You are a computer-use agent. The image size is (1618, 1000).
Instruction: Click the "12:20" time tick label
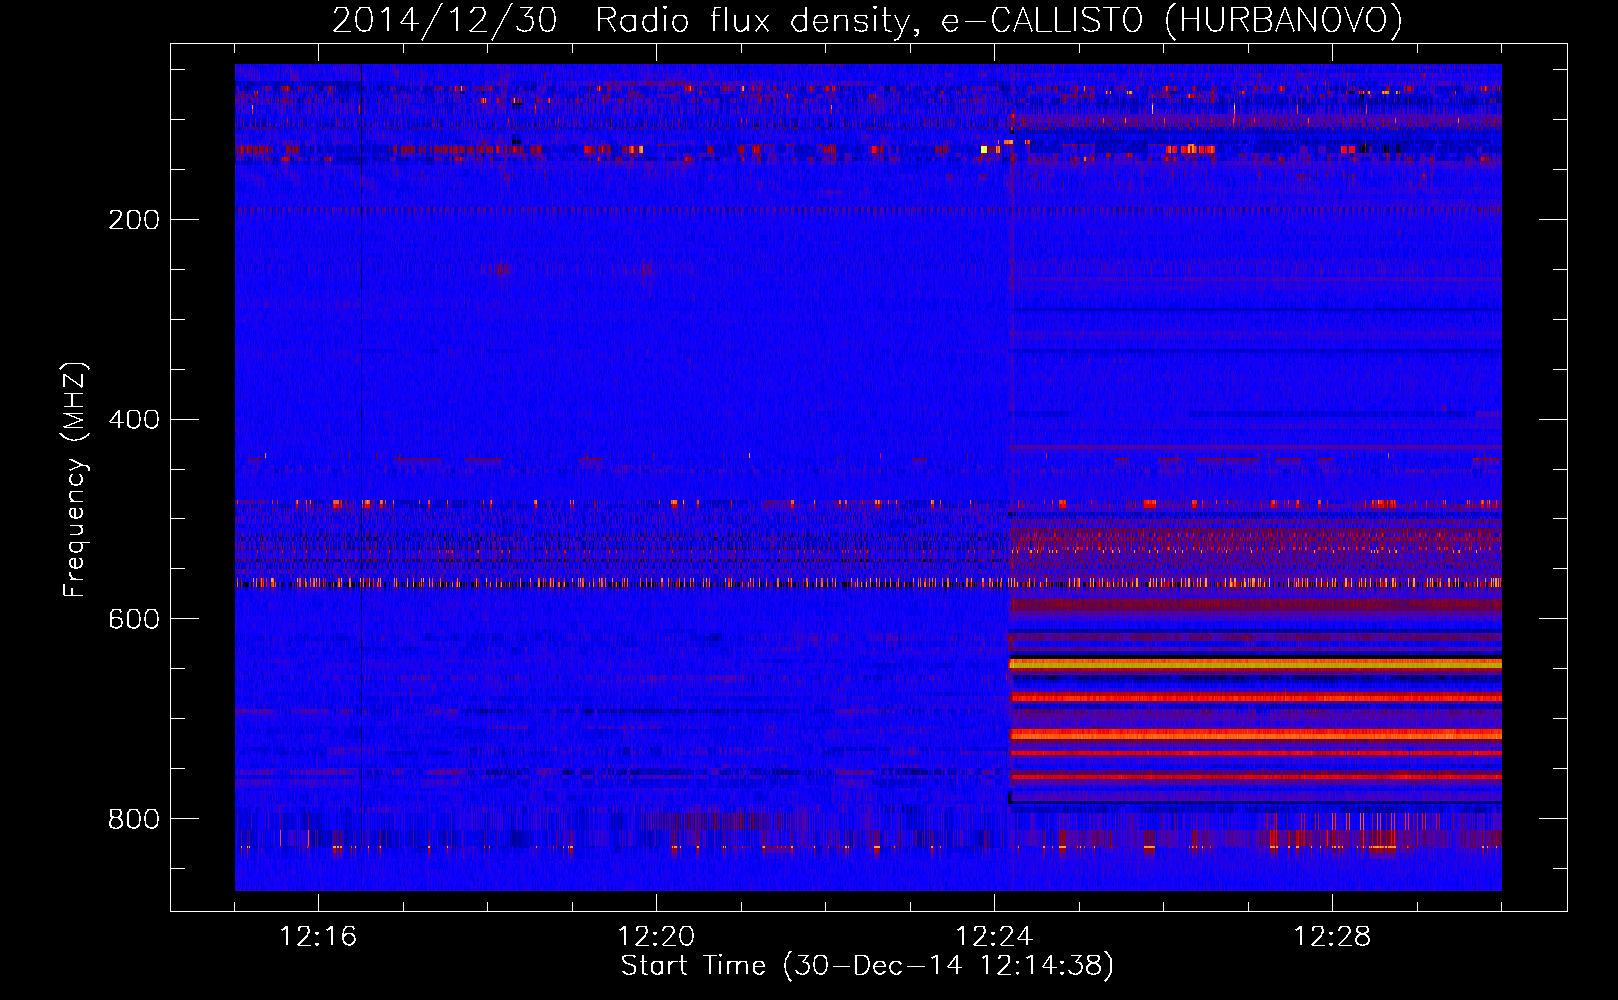coord(656,936)
